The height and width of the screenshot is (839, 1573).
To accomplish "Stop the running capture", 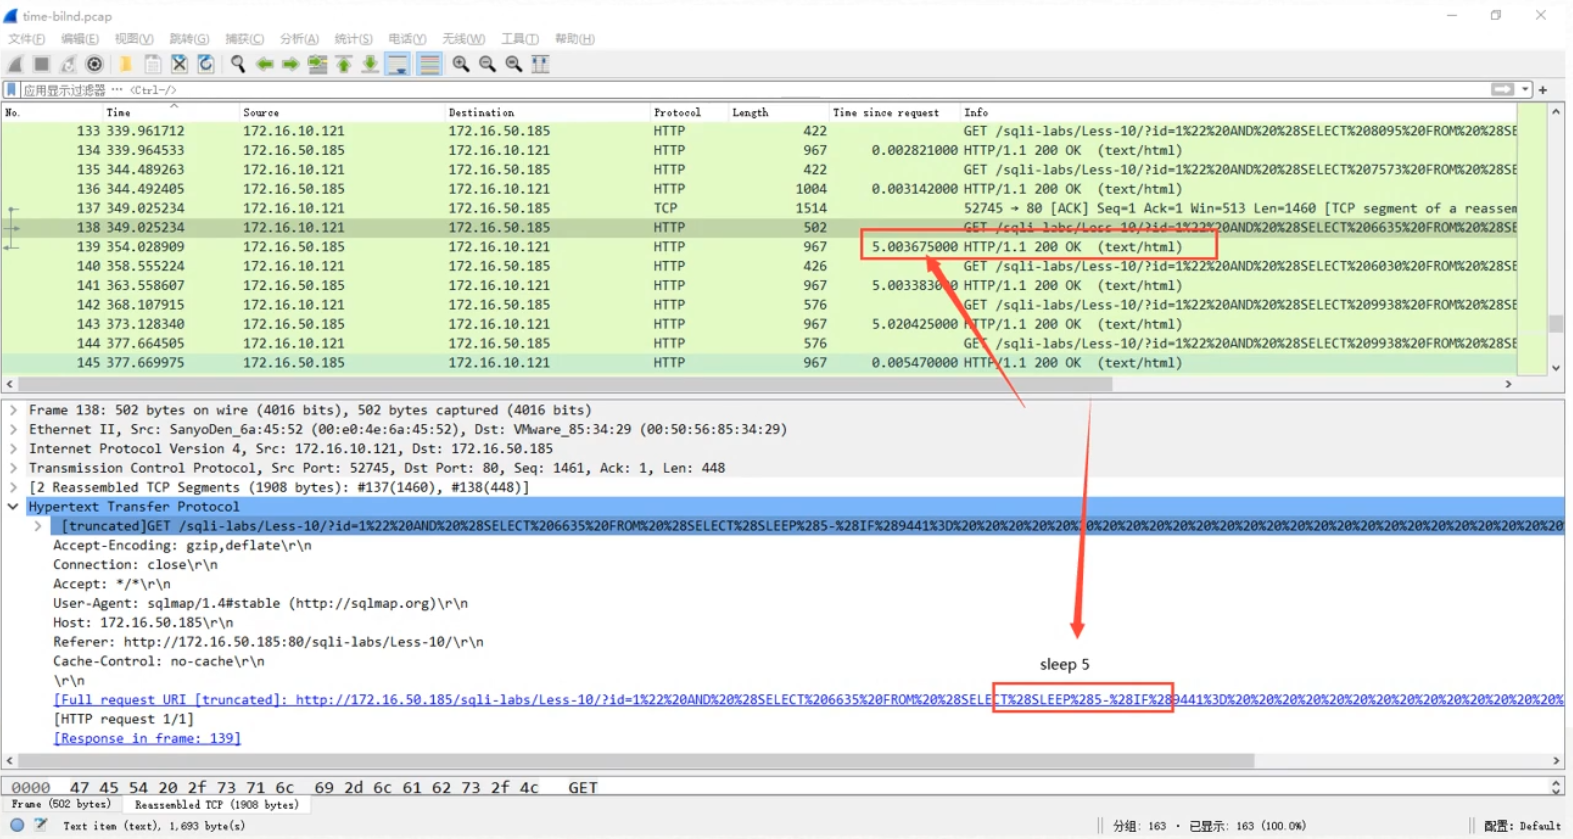I will pyautogui.click(x=42, y=64).
